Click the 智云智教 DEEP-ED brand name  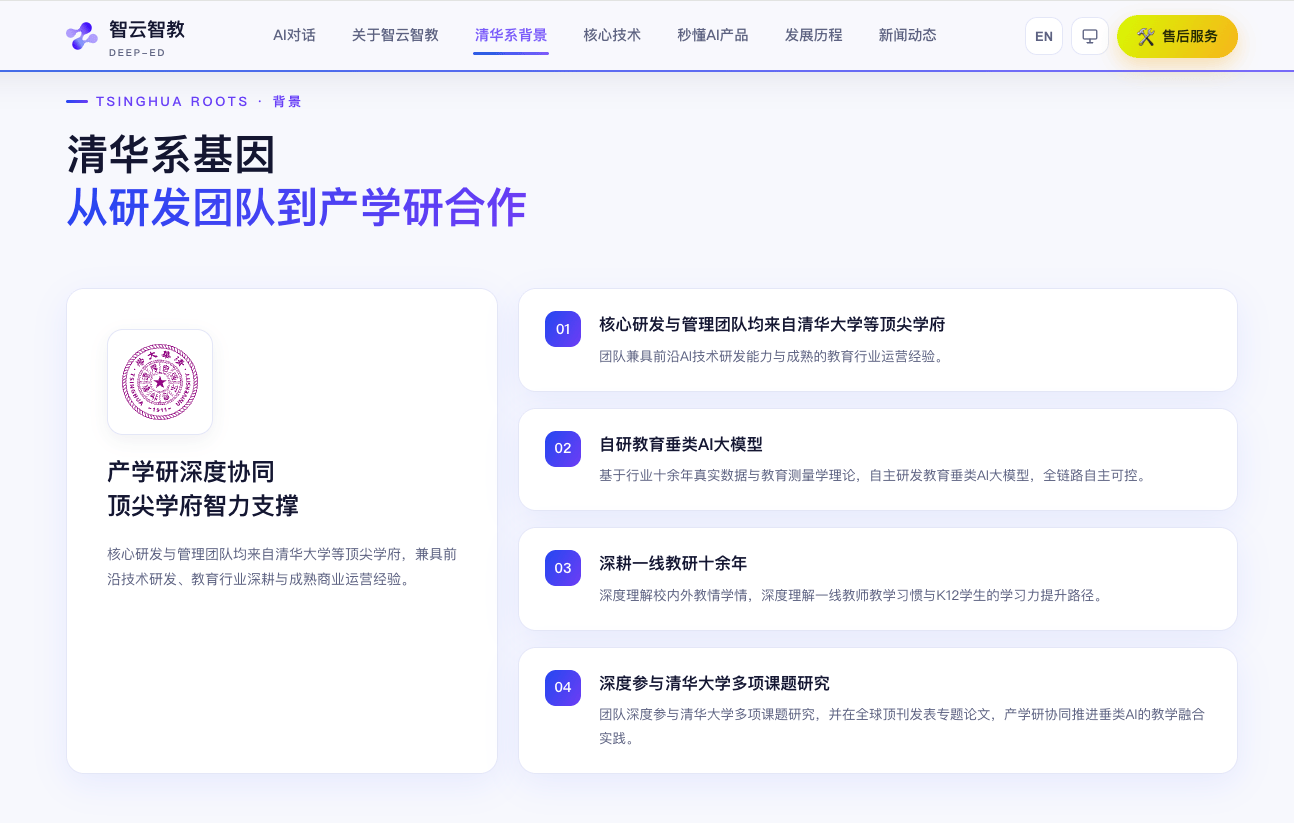click(x=147, y=36)
